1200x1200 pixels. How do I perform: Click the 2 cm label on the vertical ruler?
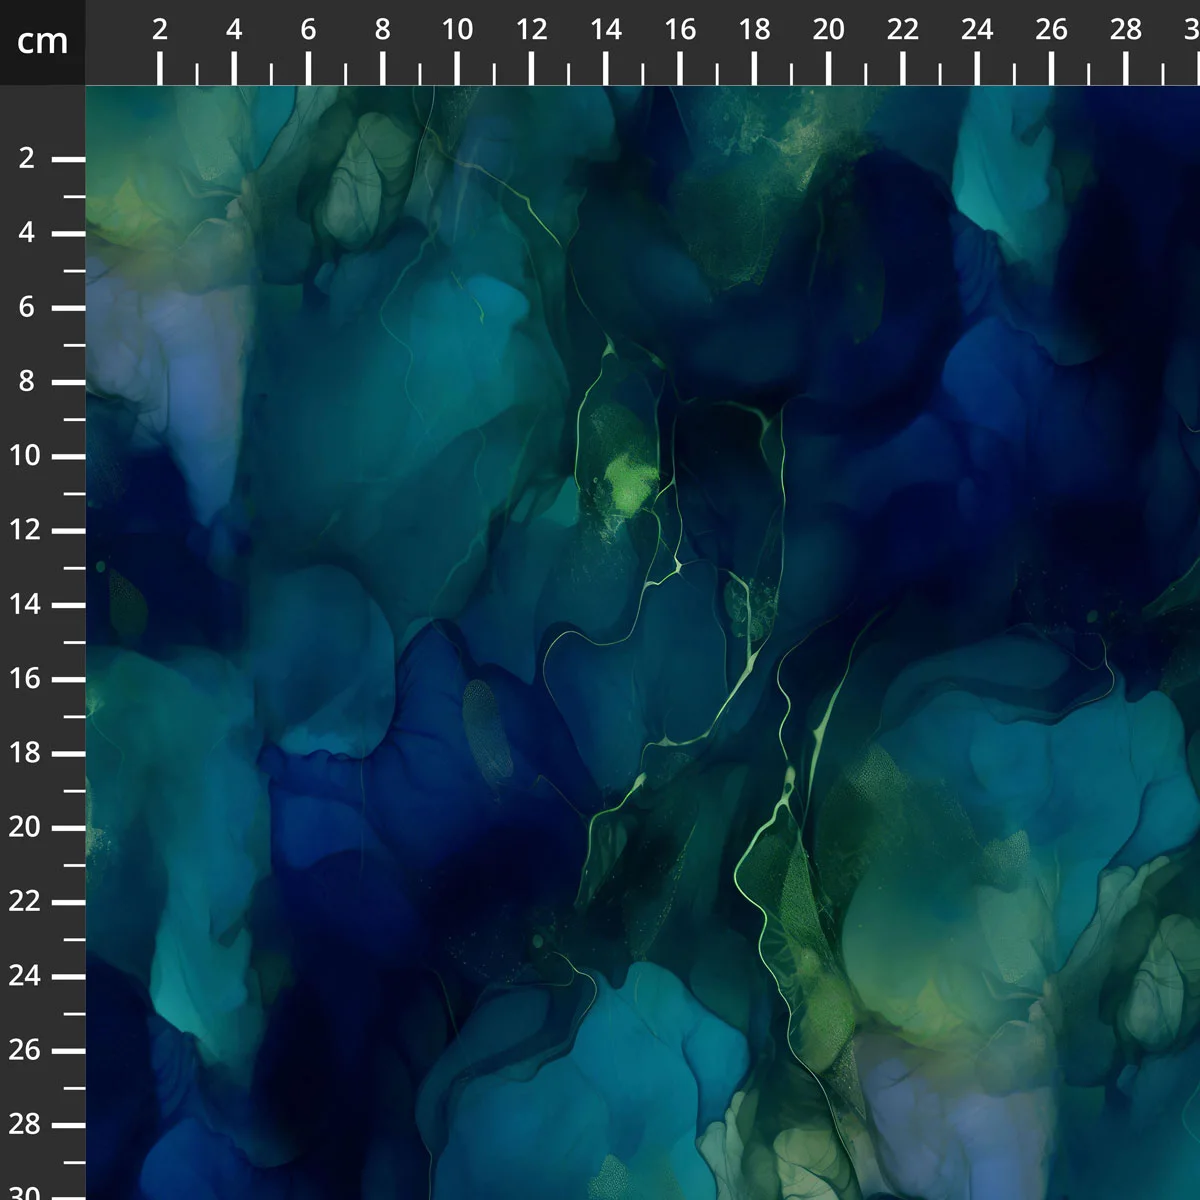point(26,158)
